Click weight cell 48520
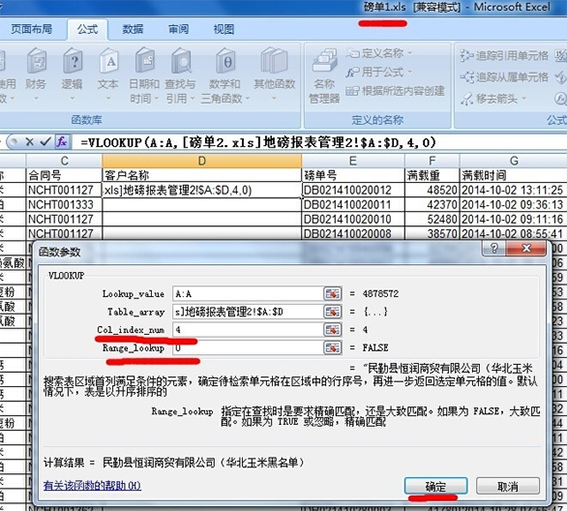 click(x=432, y=190)
